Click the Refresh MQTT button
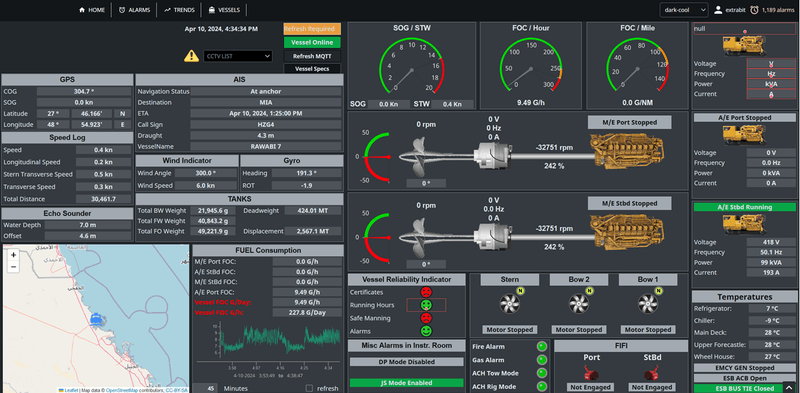The height and width of the screenshot is (393, 800). (312, 56)
